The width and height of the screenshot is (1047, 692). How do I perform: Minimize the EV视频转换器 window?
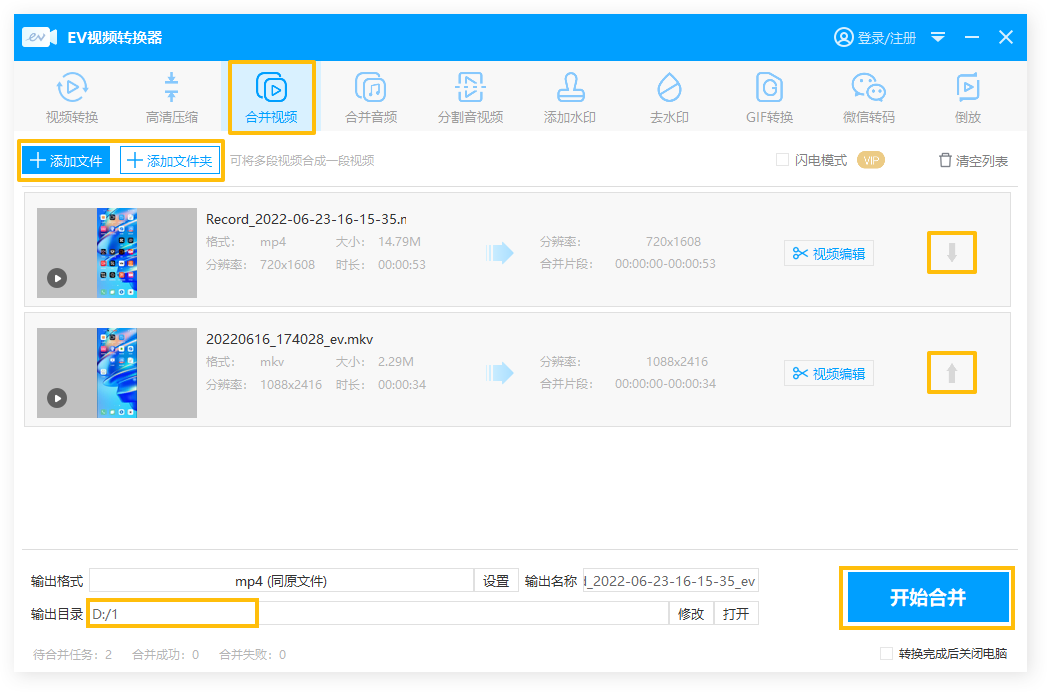[x=972, y=37]
